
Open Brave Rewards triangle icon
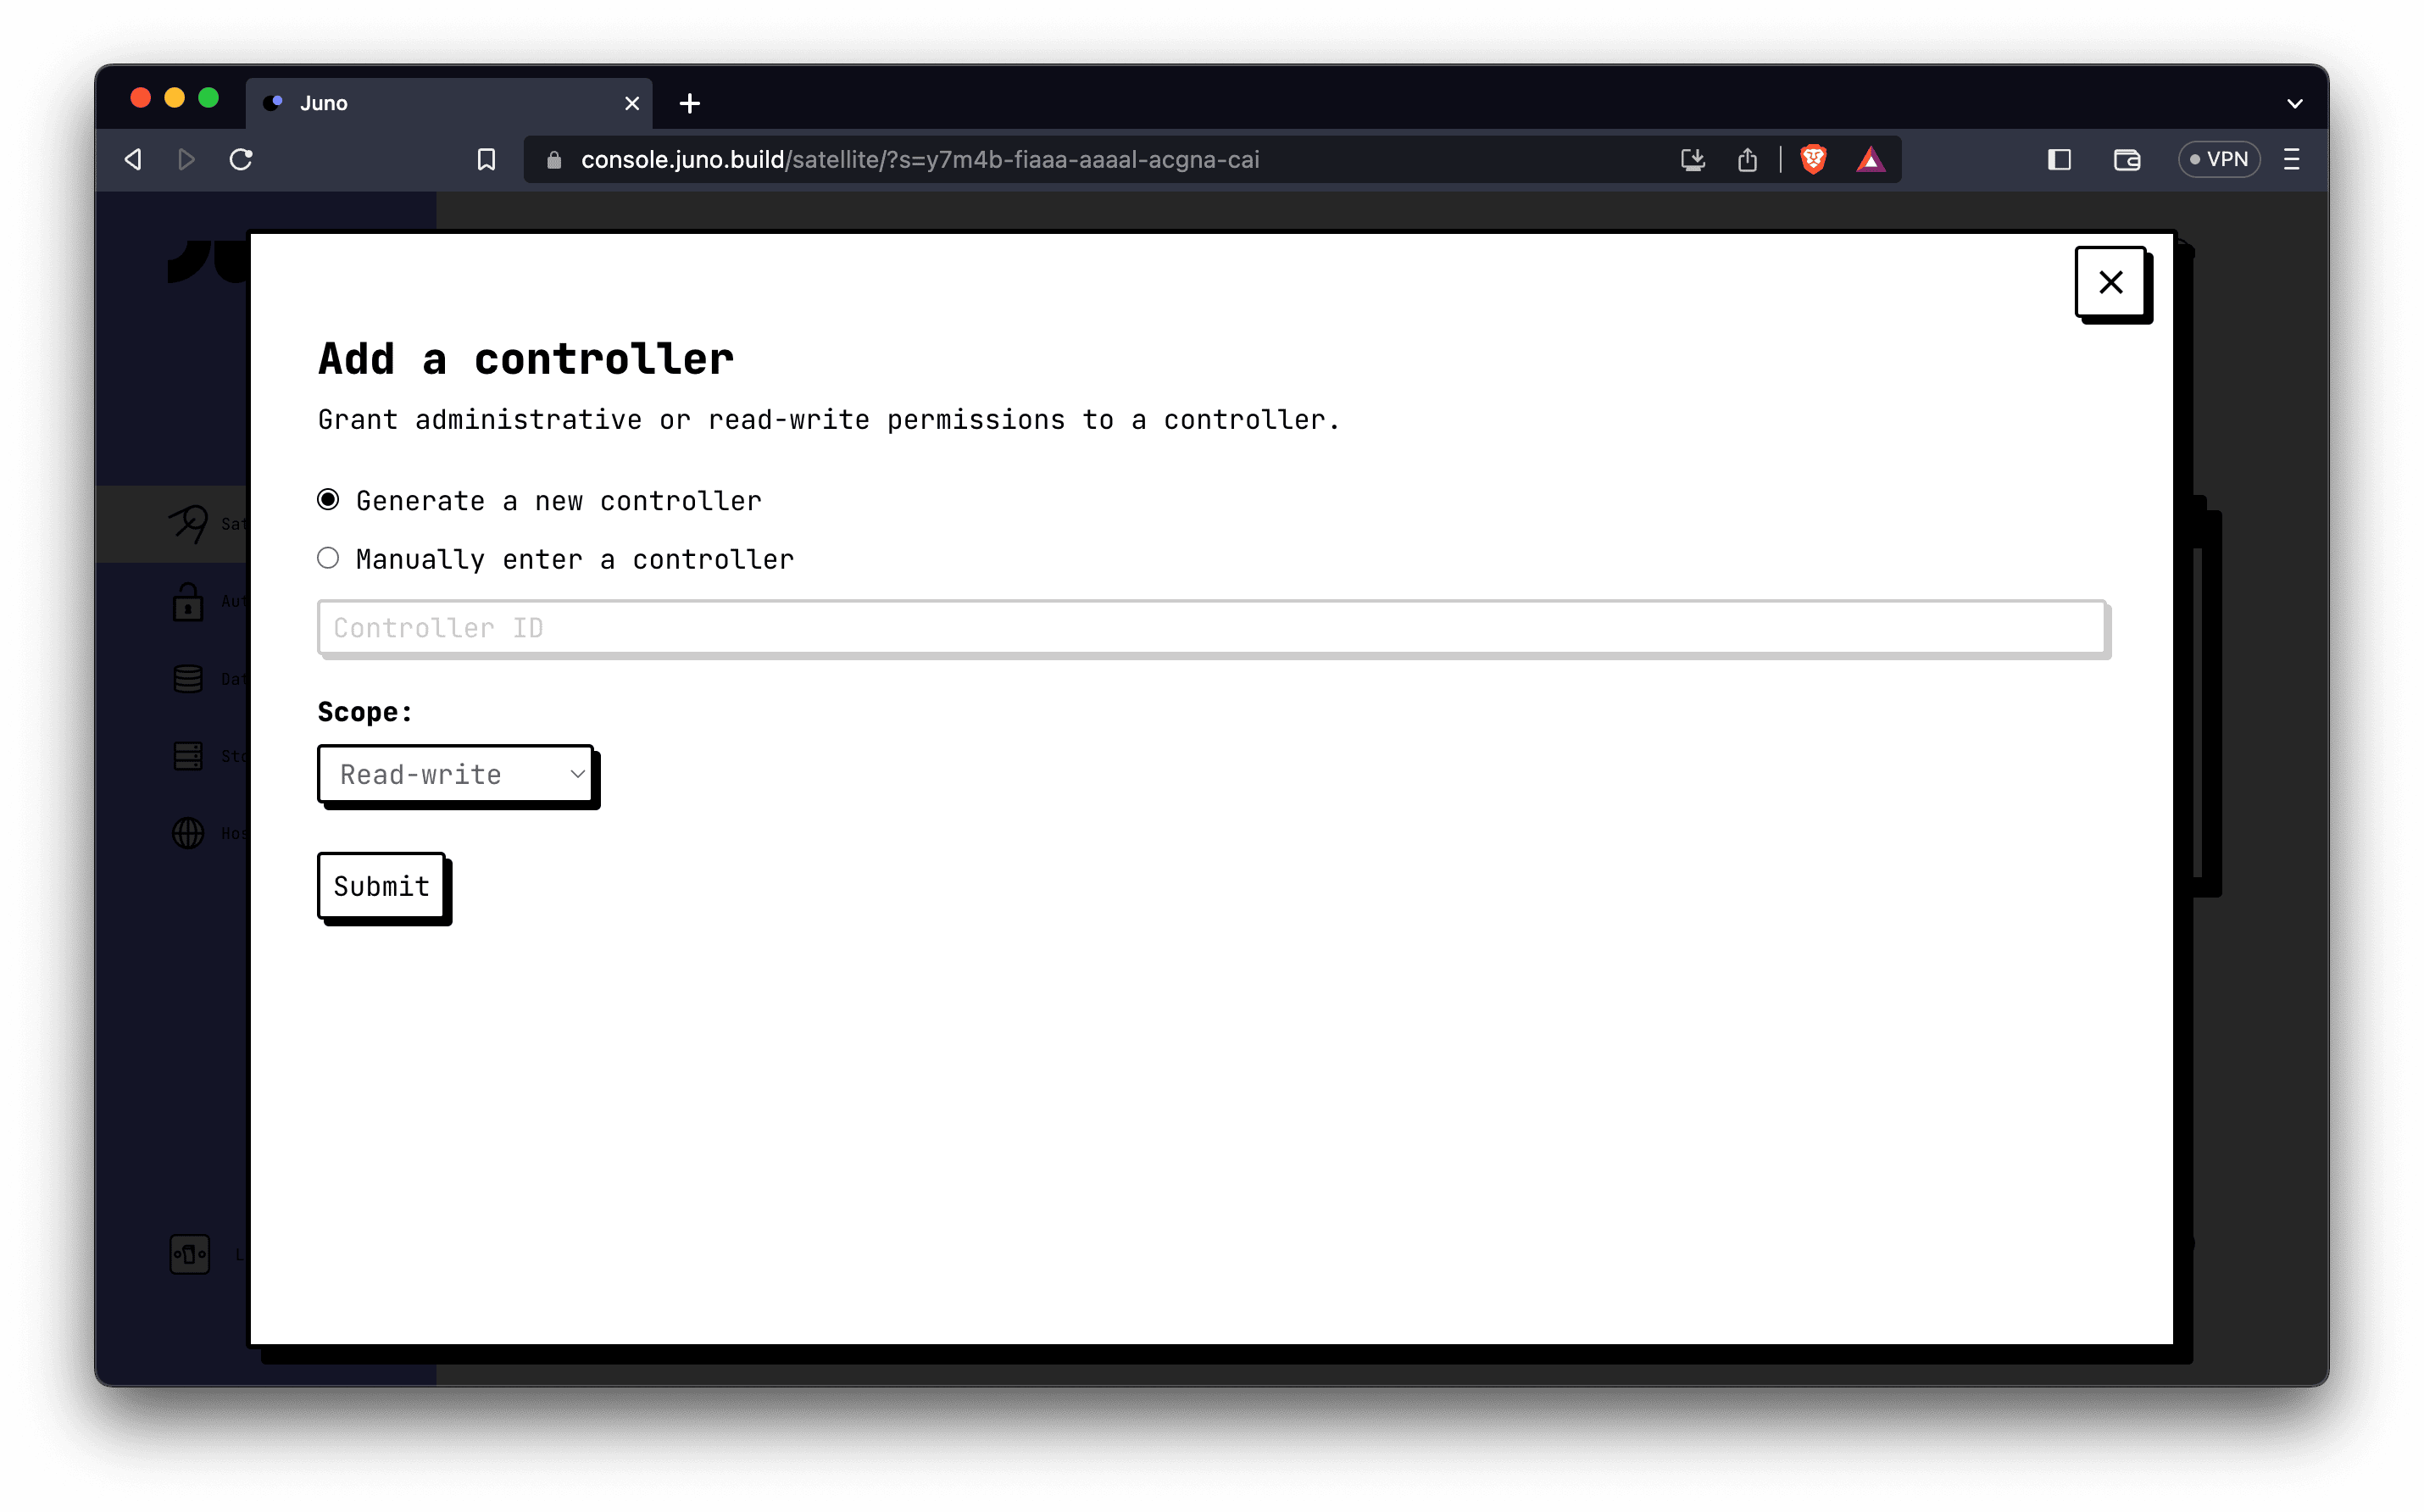click(1871, 159)
